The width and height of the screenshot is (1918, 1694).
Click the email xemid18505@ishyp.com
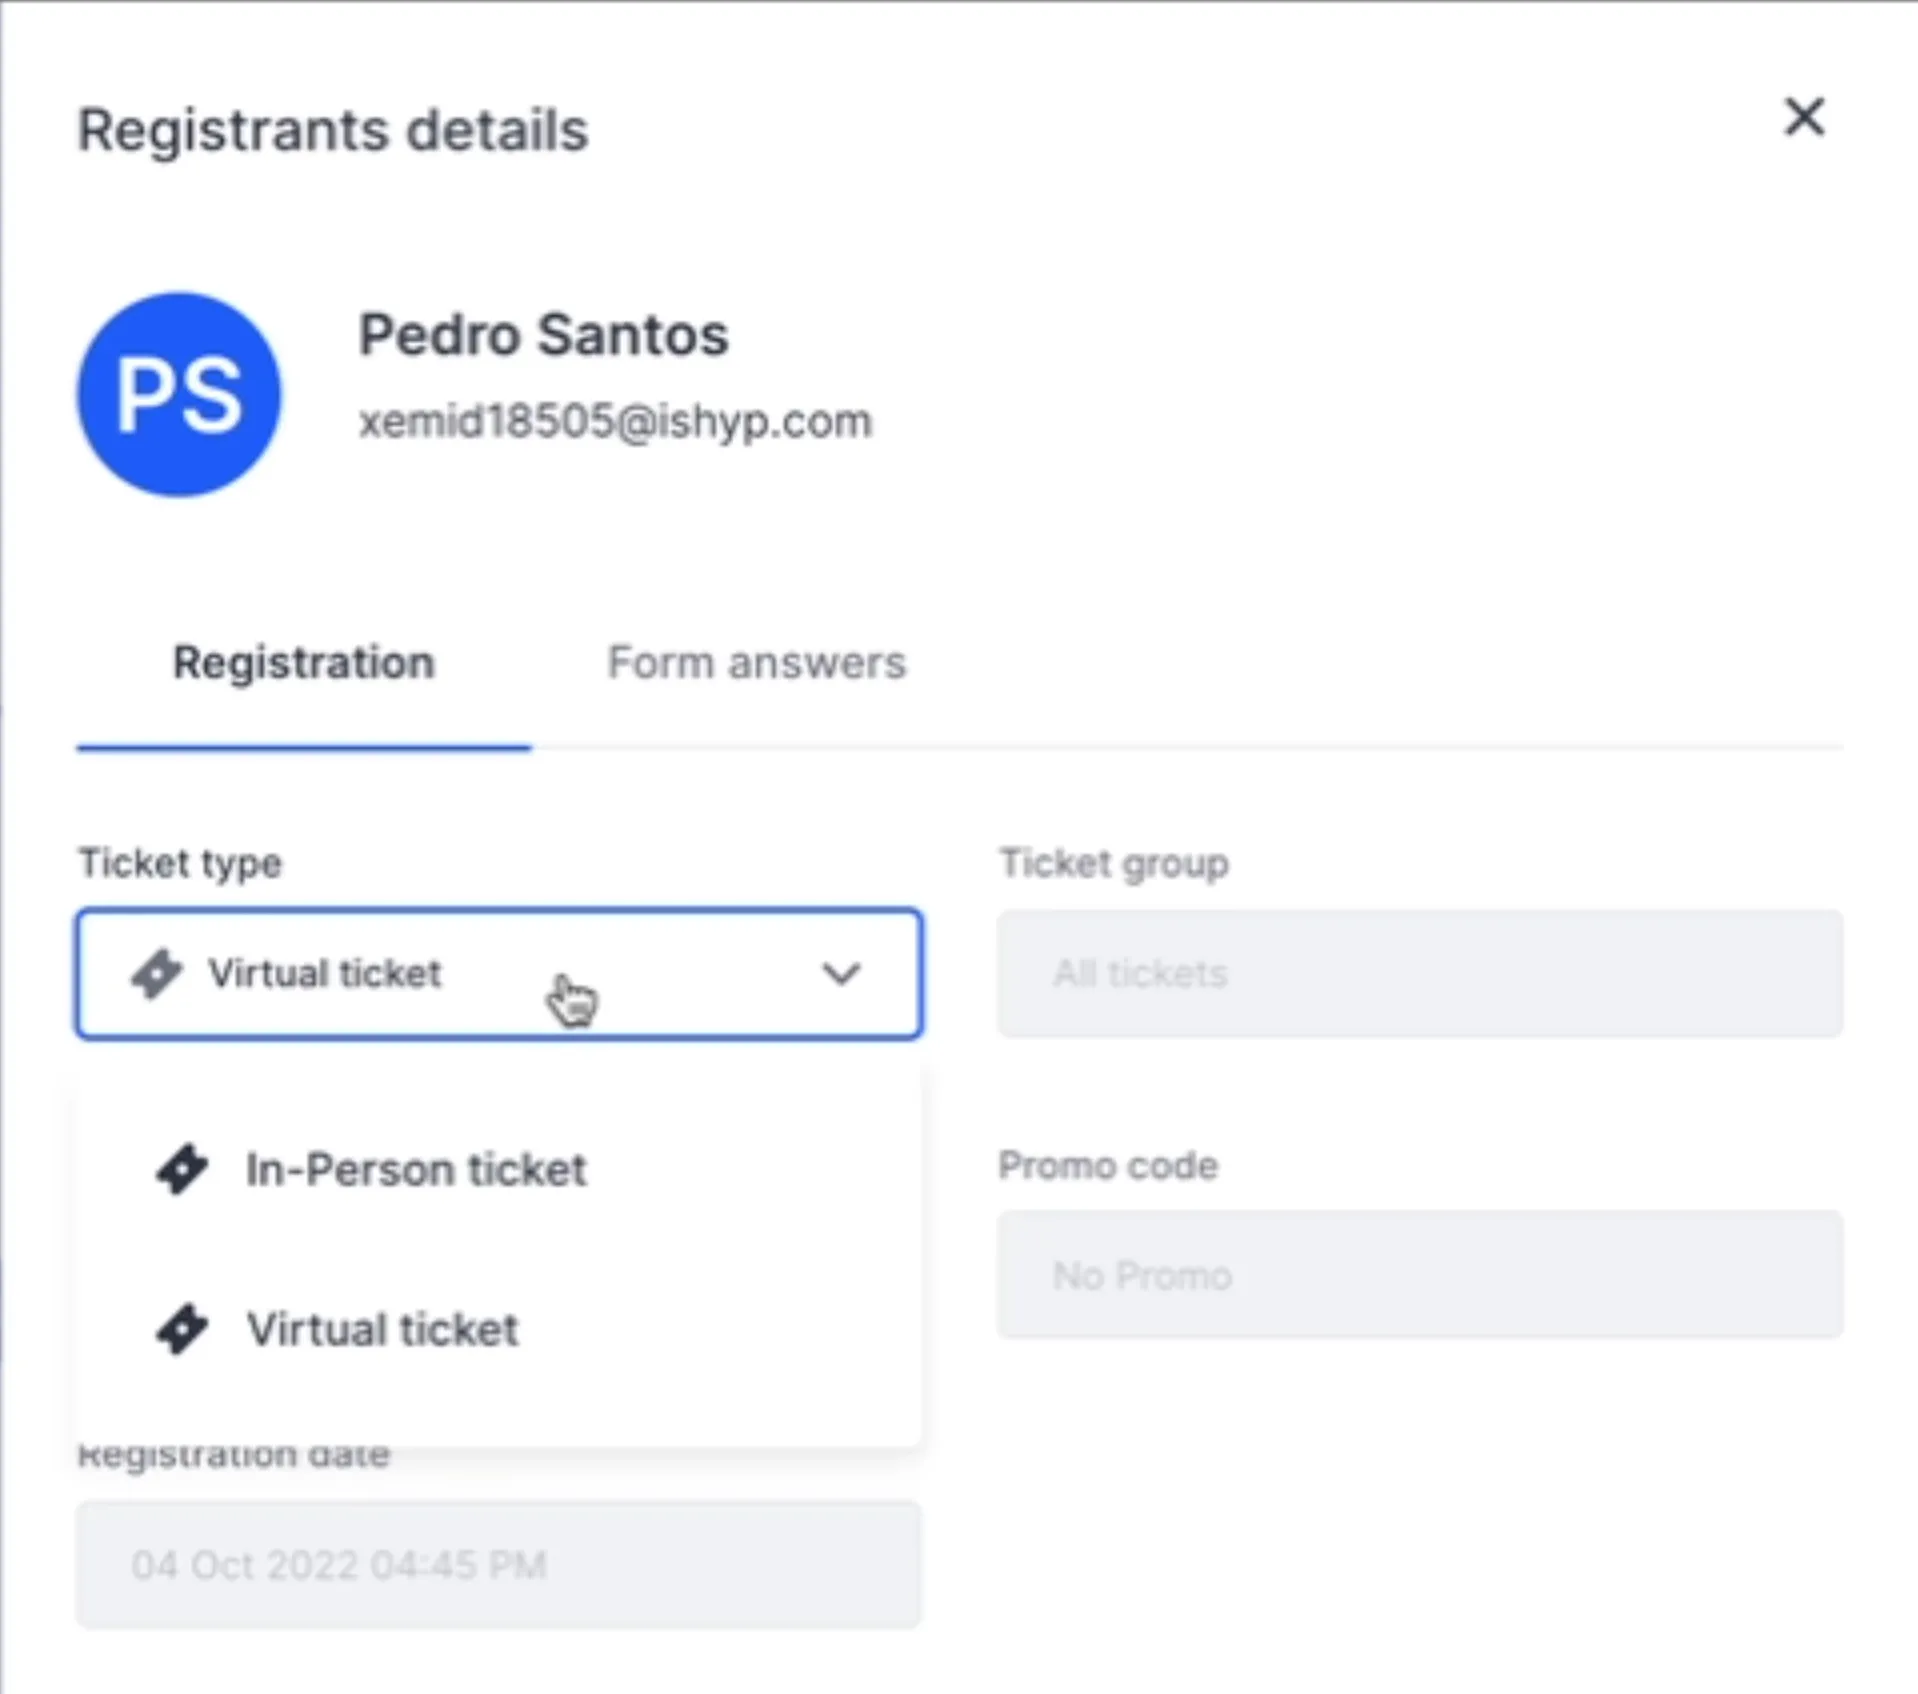tap(615, 421)
